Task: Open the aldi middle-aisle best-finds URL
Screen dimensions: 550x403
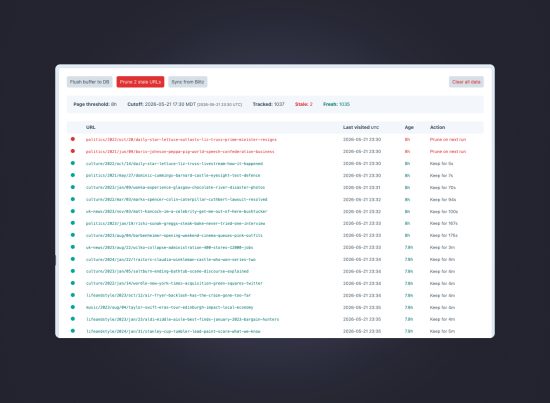Action: click(182, 319)
